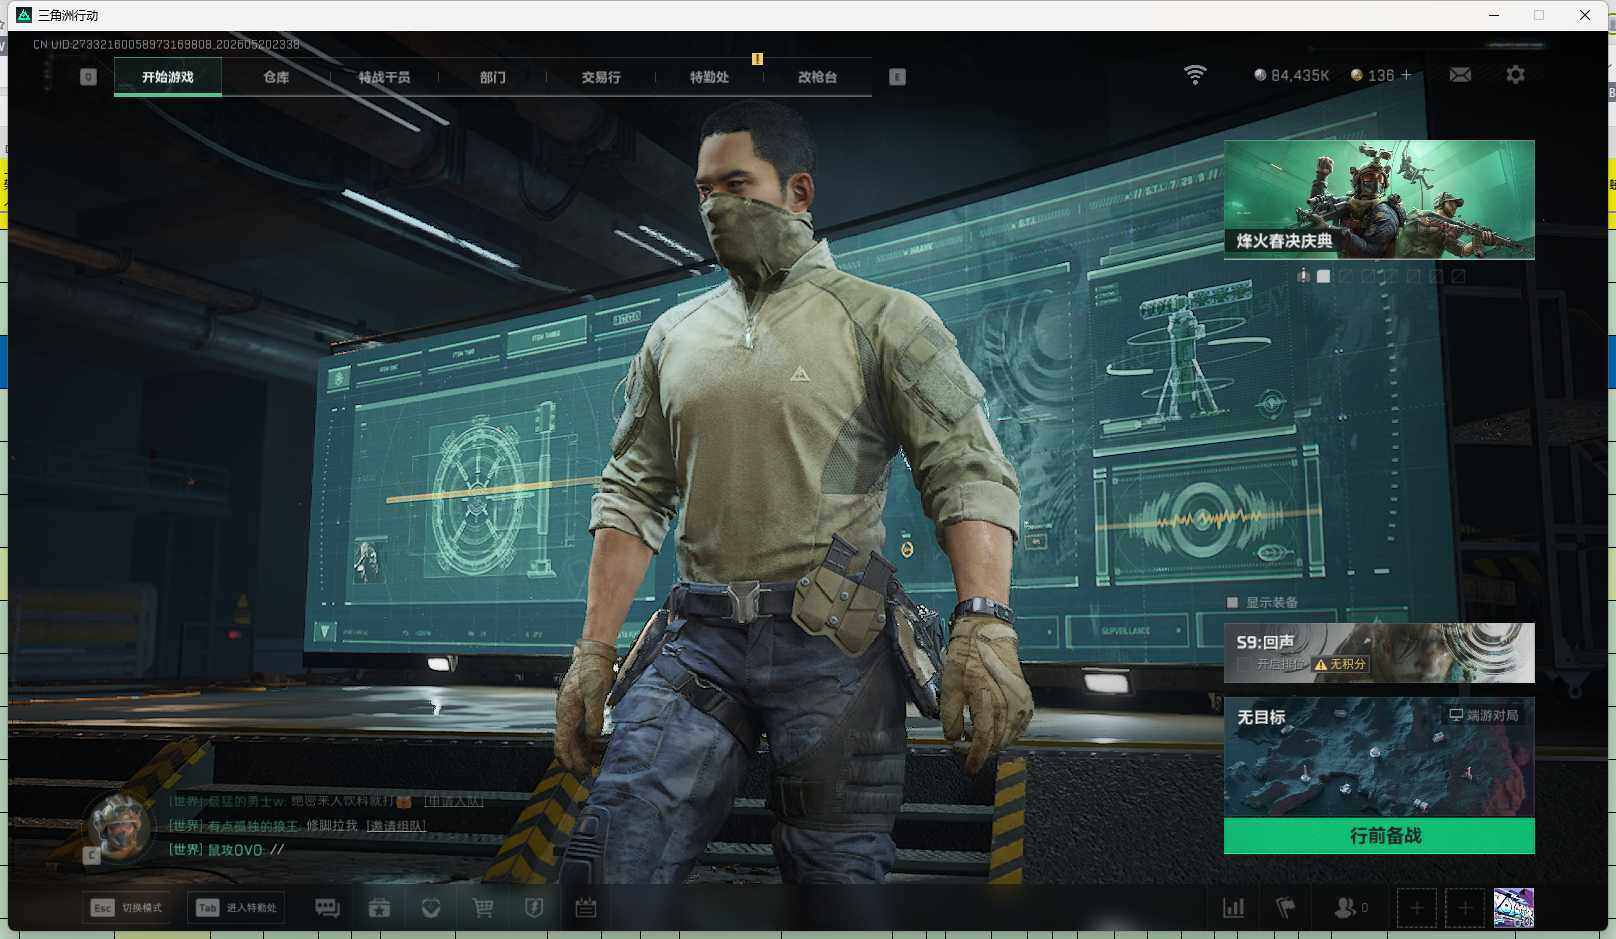This screenshot has height=939, width=1616.
Task: Select the first banner page indicator
Action: click(1303, 276)
